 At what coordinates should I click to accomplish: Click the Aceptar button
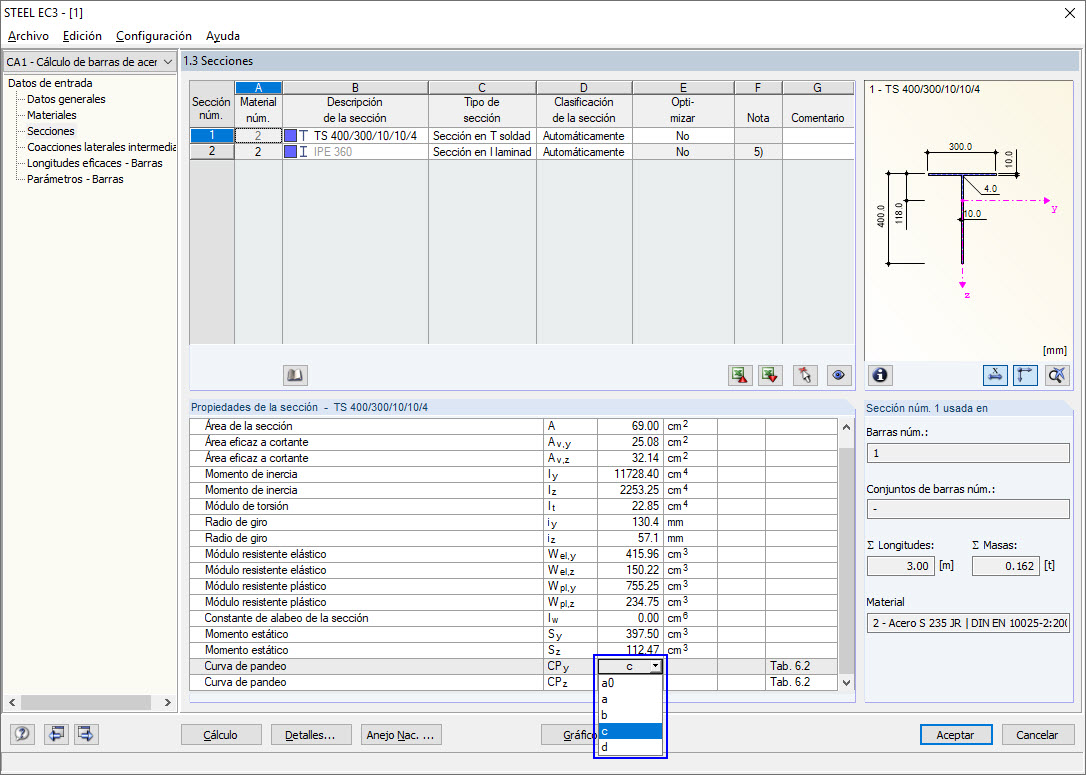coord(956,735)
